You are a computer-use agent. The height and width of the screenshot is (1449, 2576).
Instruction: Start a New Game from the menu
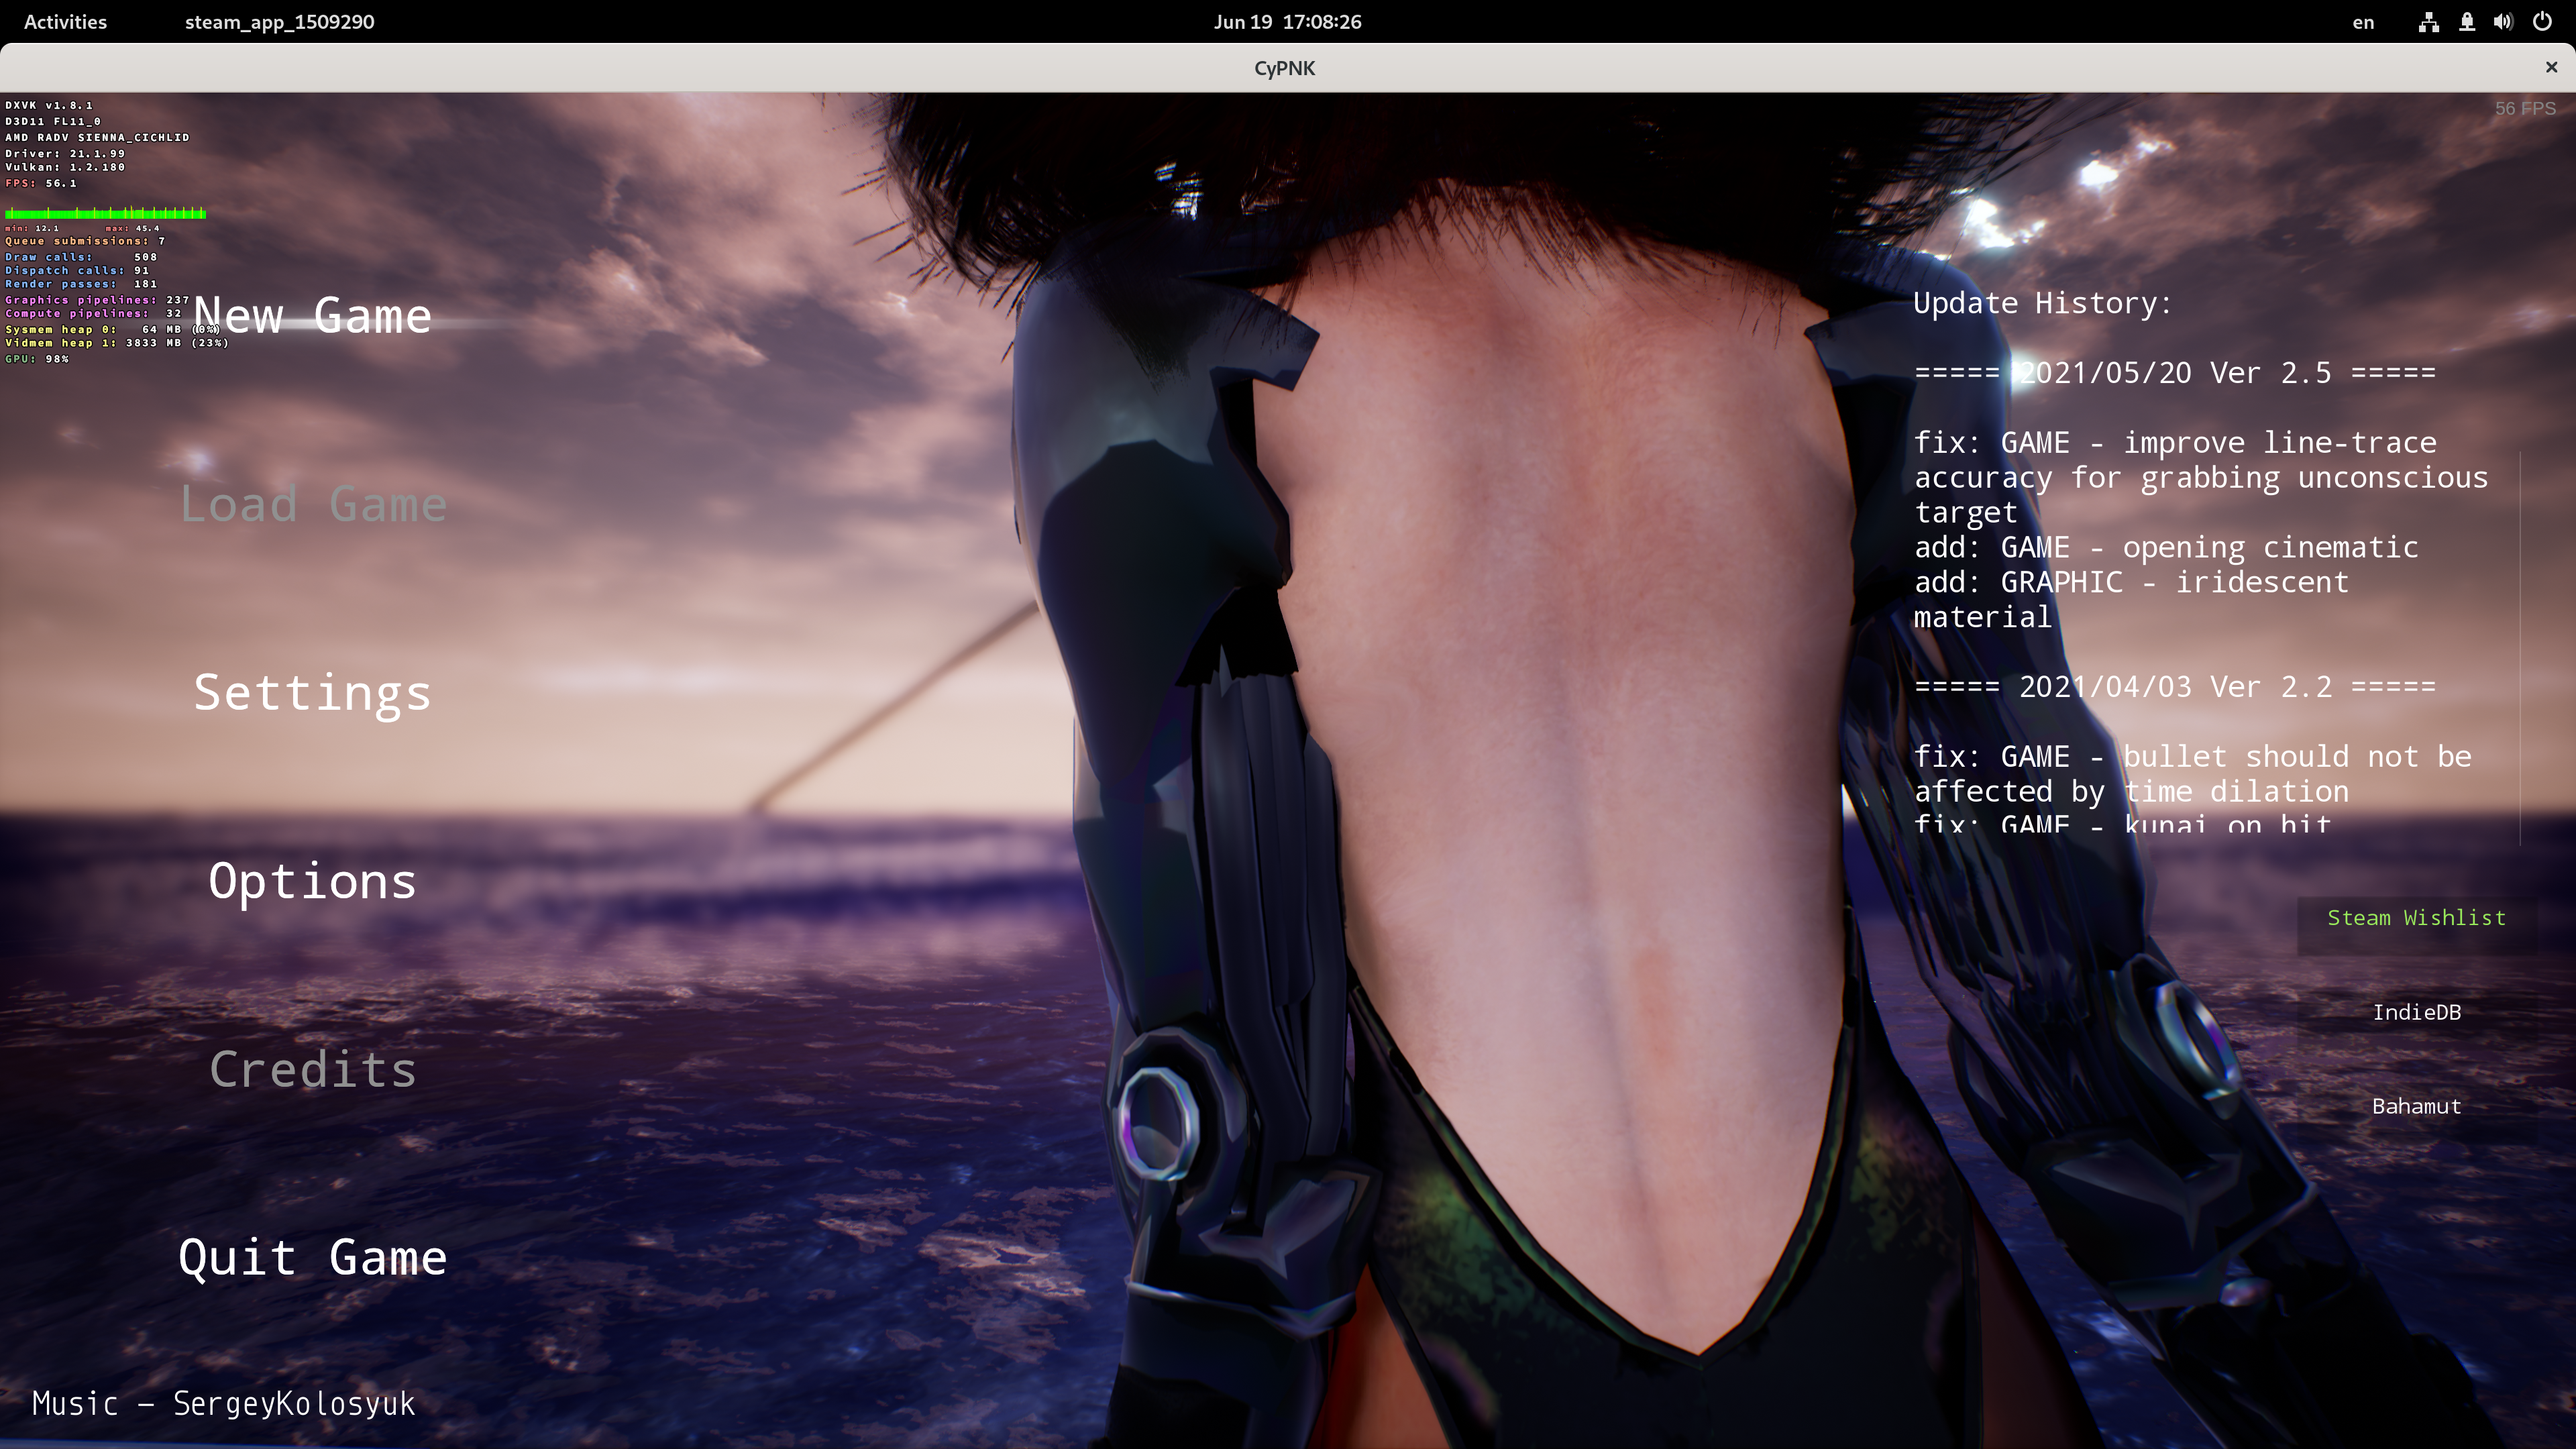[x=312, y=316]
